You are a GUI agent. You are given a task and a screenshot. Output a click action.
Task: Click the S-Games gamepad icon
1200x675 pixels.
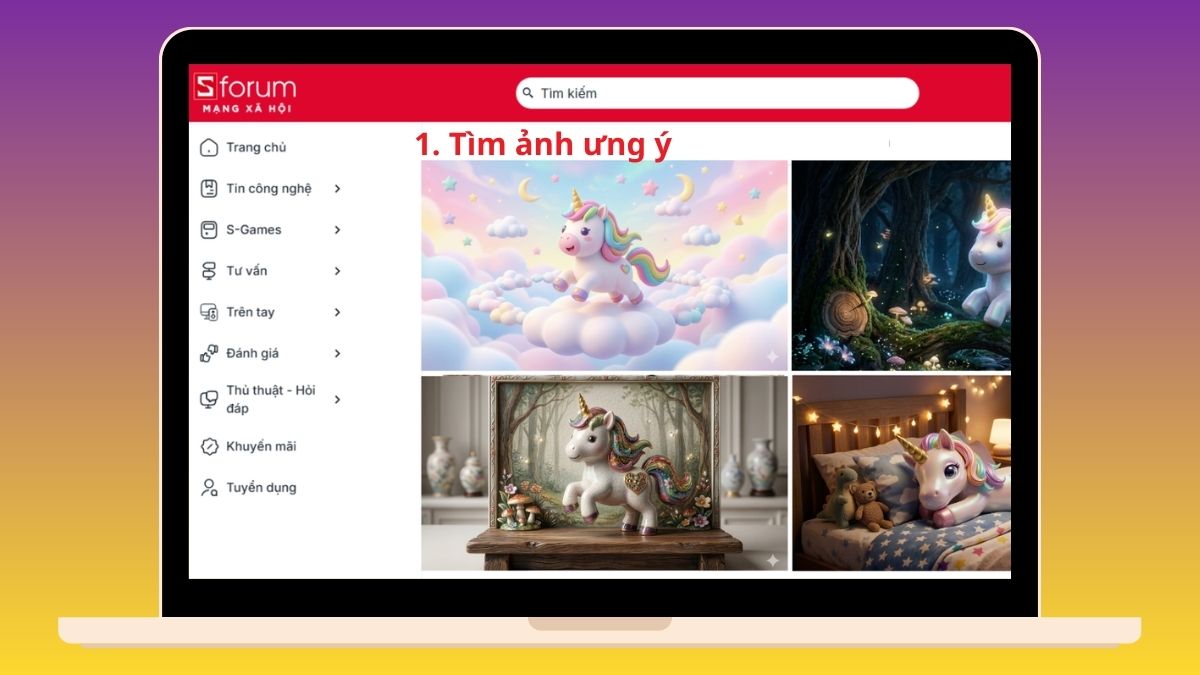(x=207, y=229)
